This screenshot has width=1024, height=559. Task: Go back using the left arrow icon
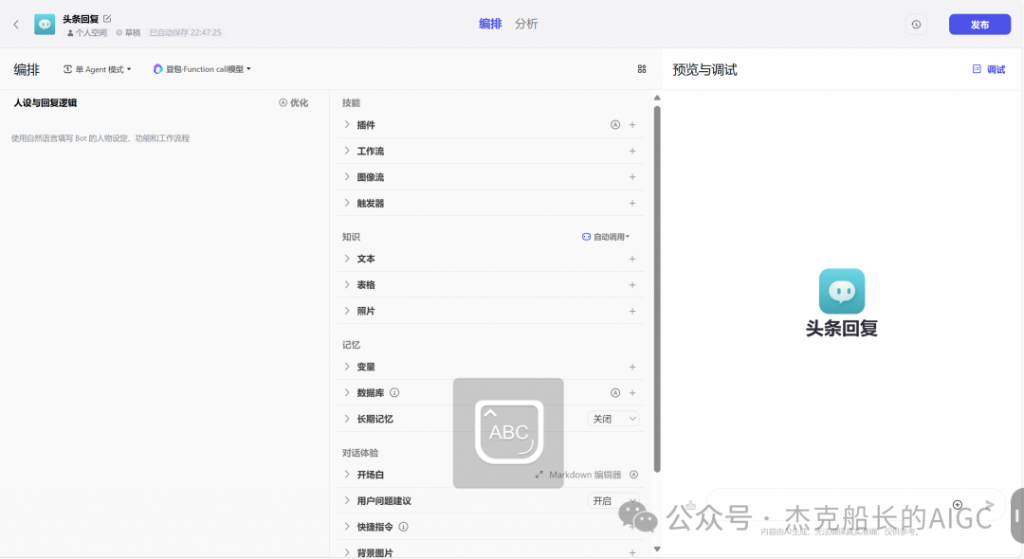16,25
